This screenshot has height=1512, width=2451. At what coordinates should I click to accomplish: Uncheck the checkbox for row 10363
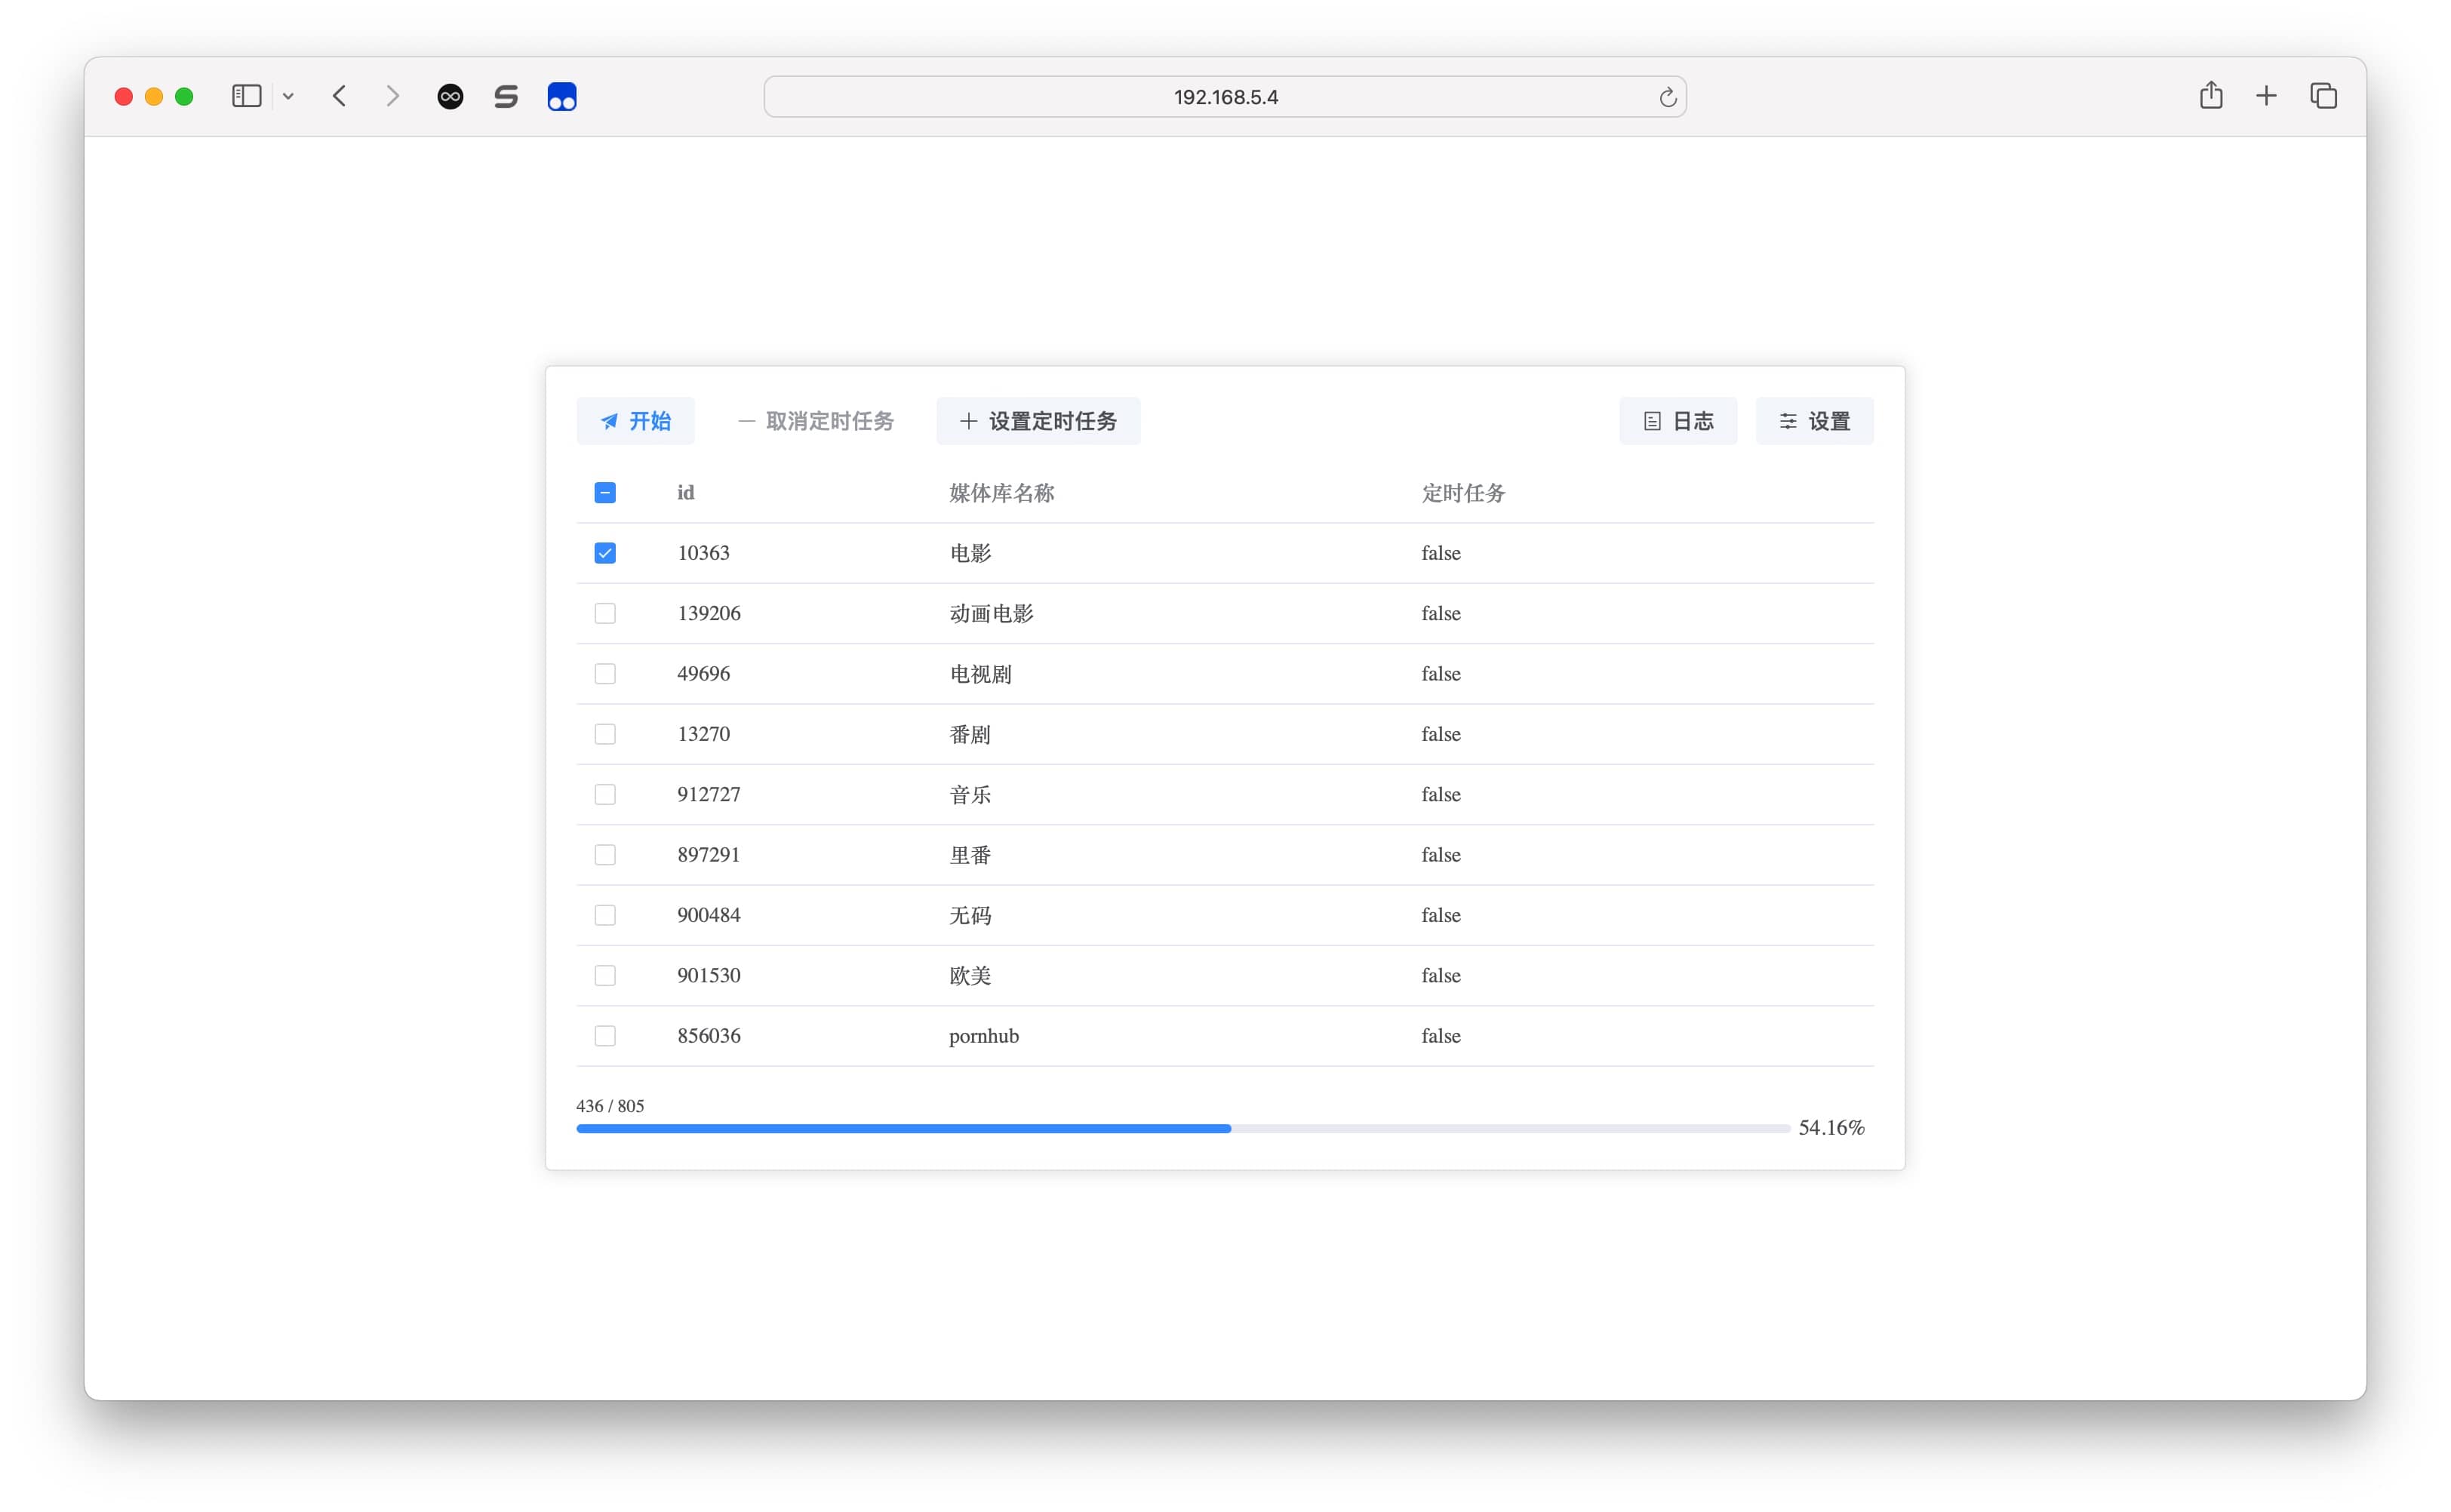605,553
